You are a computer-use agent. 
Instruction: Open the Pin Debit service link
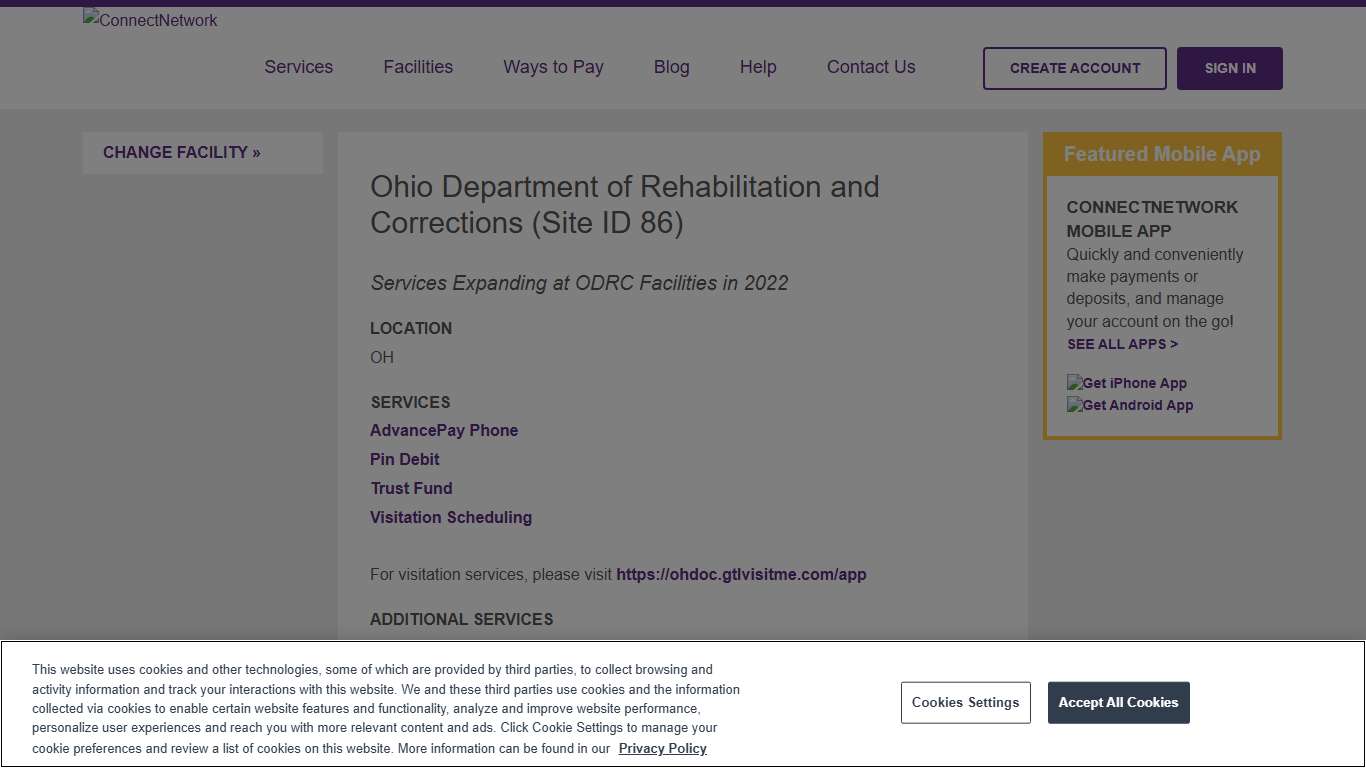pos(404,459)
